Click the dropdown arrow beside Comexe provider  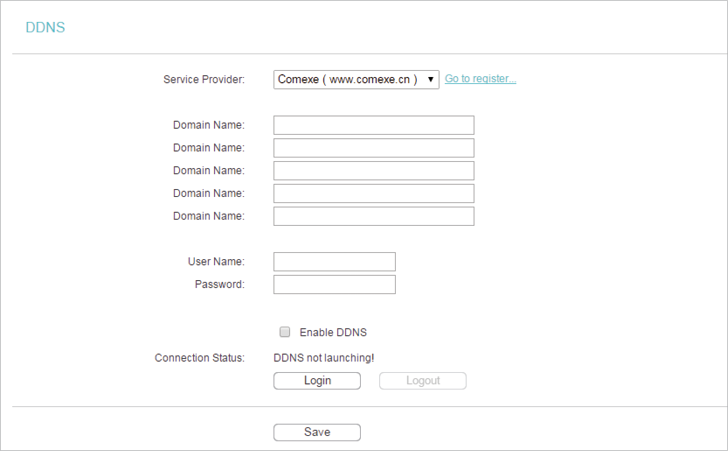pyautogui.click(x=430, y=79)
